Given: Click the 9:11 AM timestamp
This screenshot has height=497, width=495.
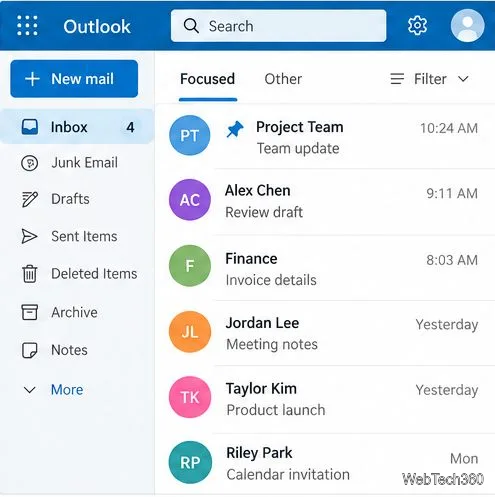Looking at the screenshot, I should coord(452,194).
